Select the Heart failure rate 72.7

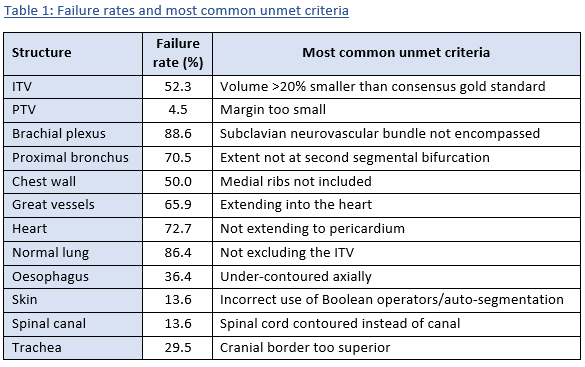(178, 228)
